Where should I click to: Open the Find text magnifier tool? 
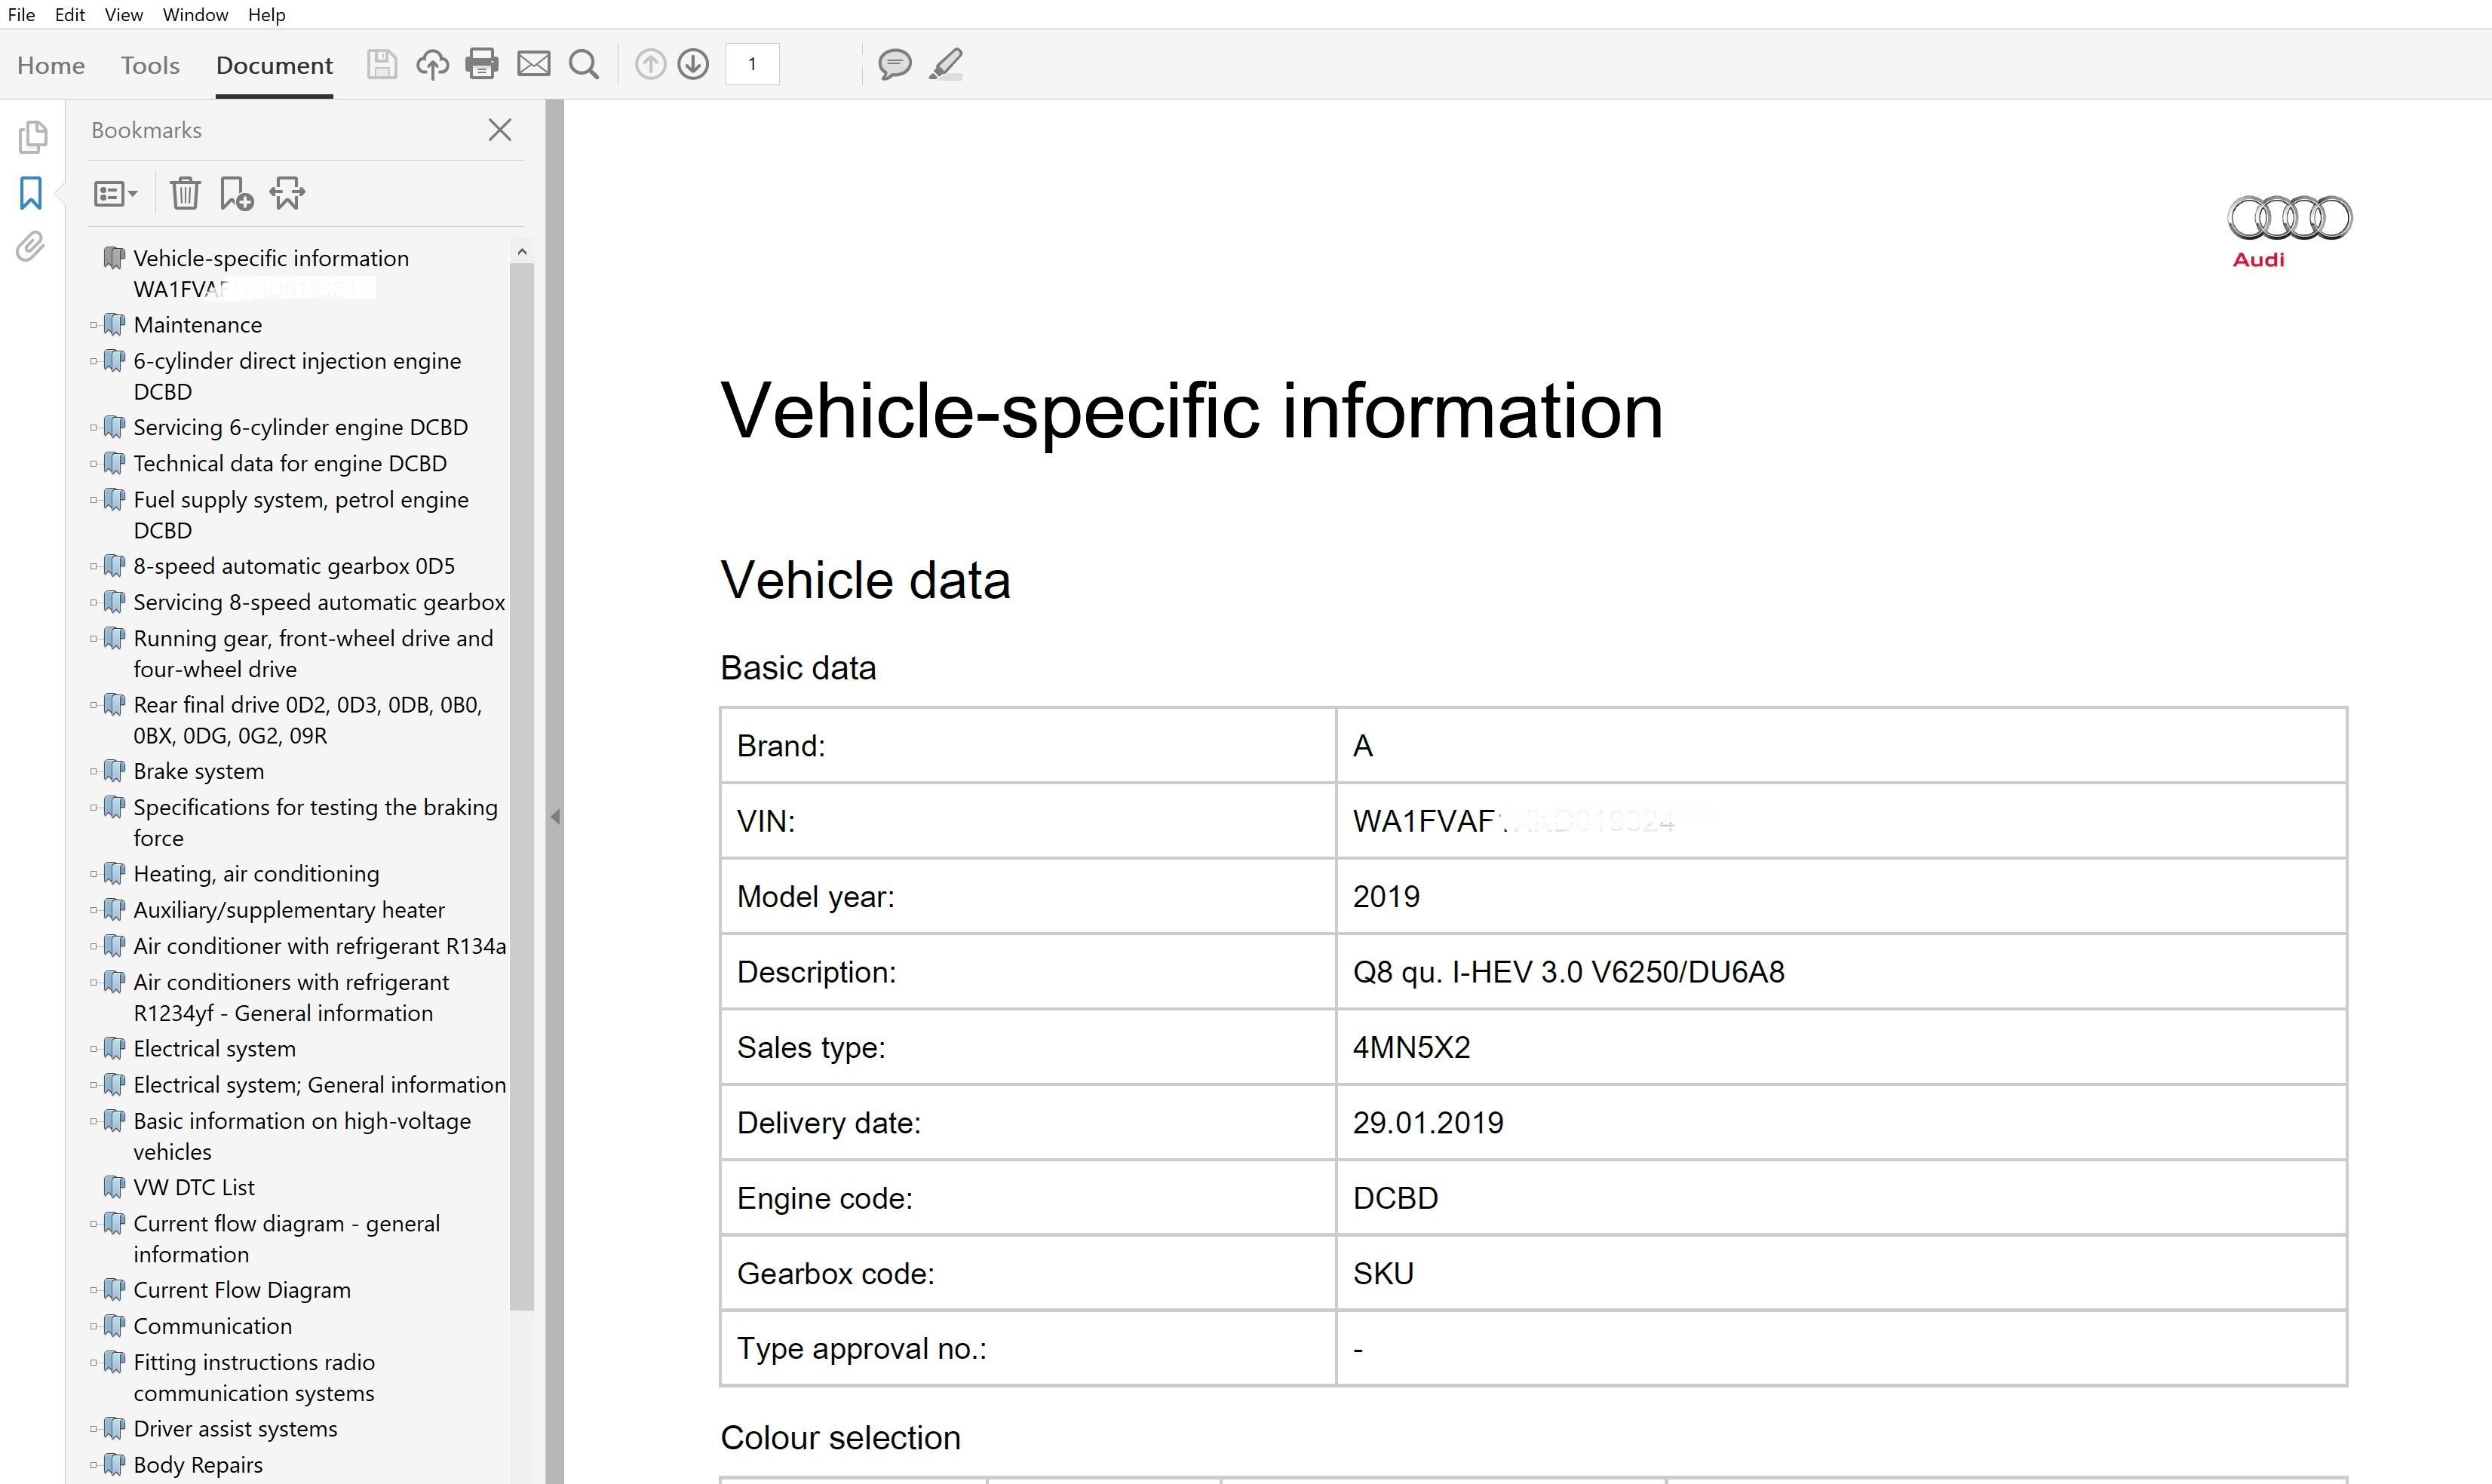coord(584,65)
